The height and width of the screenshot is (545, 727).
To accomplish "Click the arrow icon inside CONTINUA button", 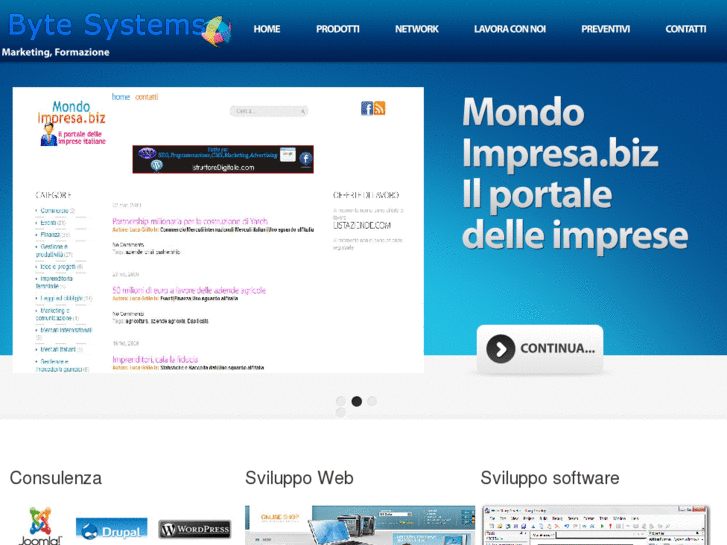I will click(x=501, y=349).
